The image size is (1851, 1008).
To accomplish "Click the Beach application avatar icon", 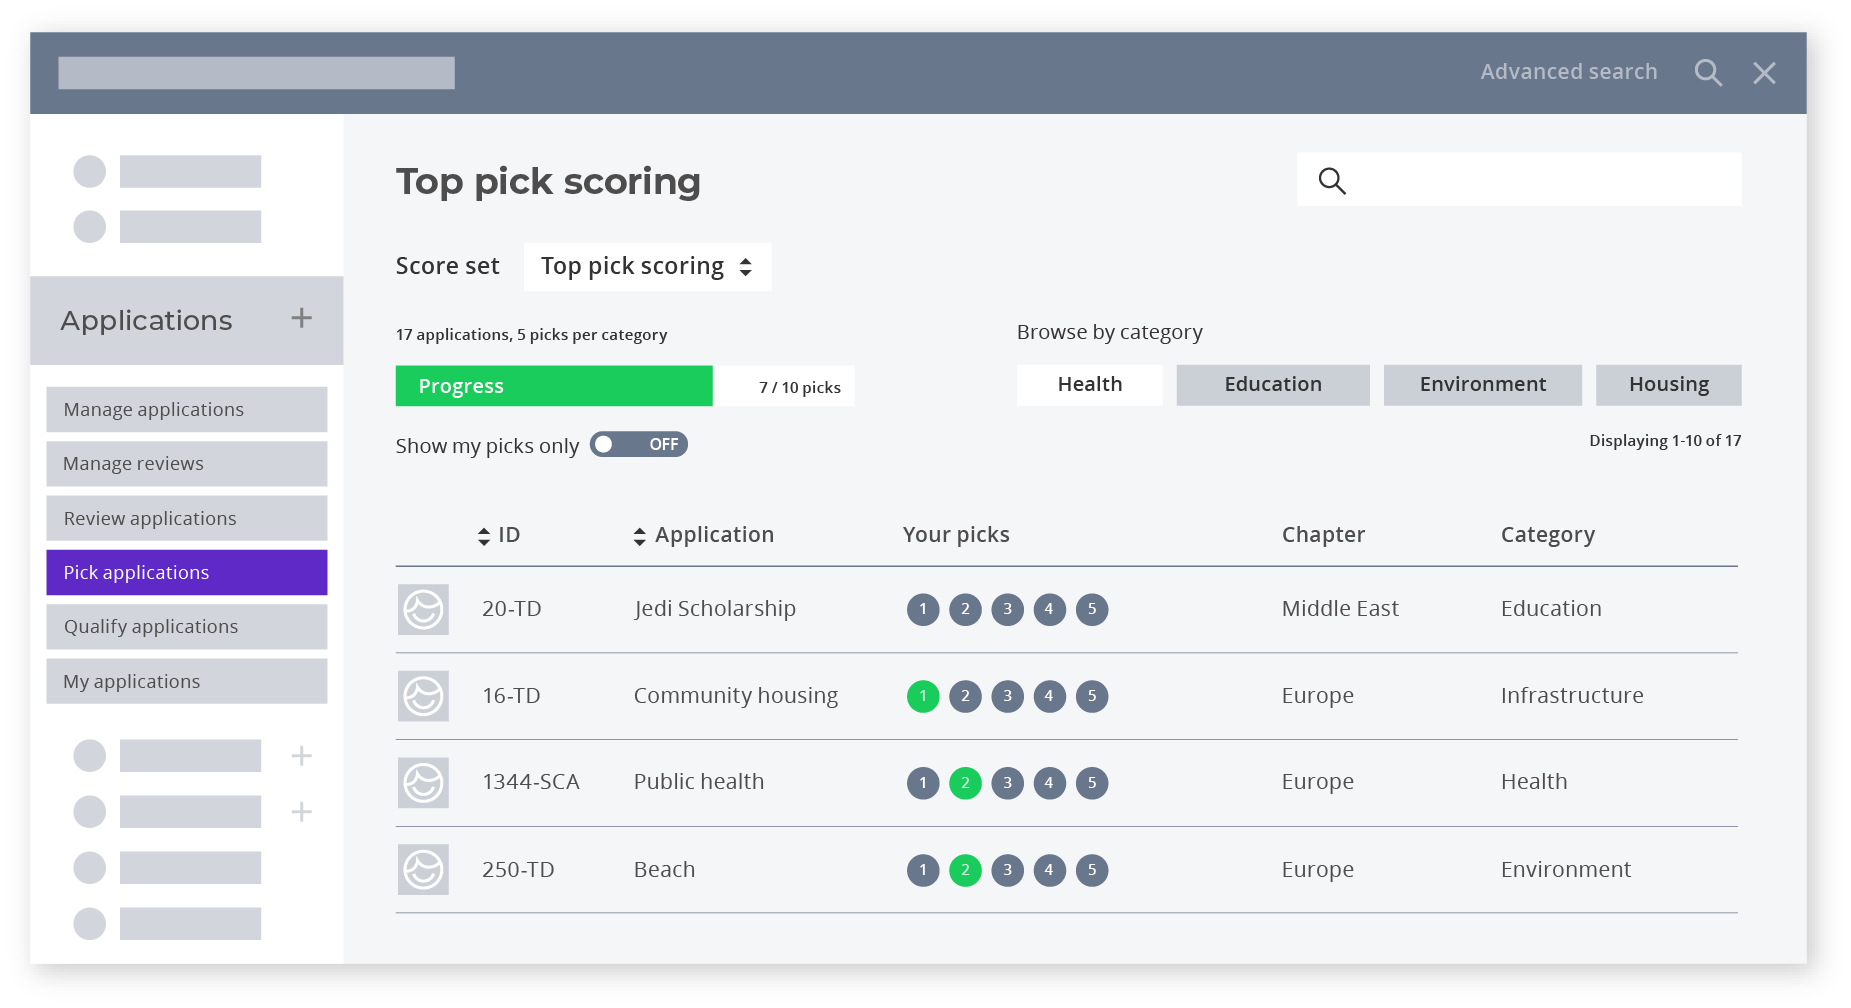I will [423, 870].
